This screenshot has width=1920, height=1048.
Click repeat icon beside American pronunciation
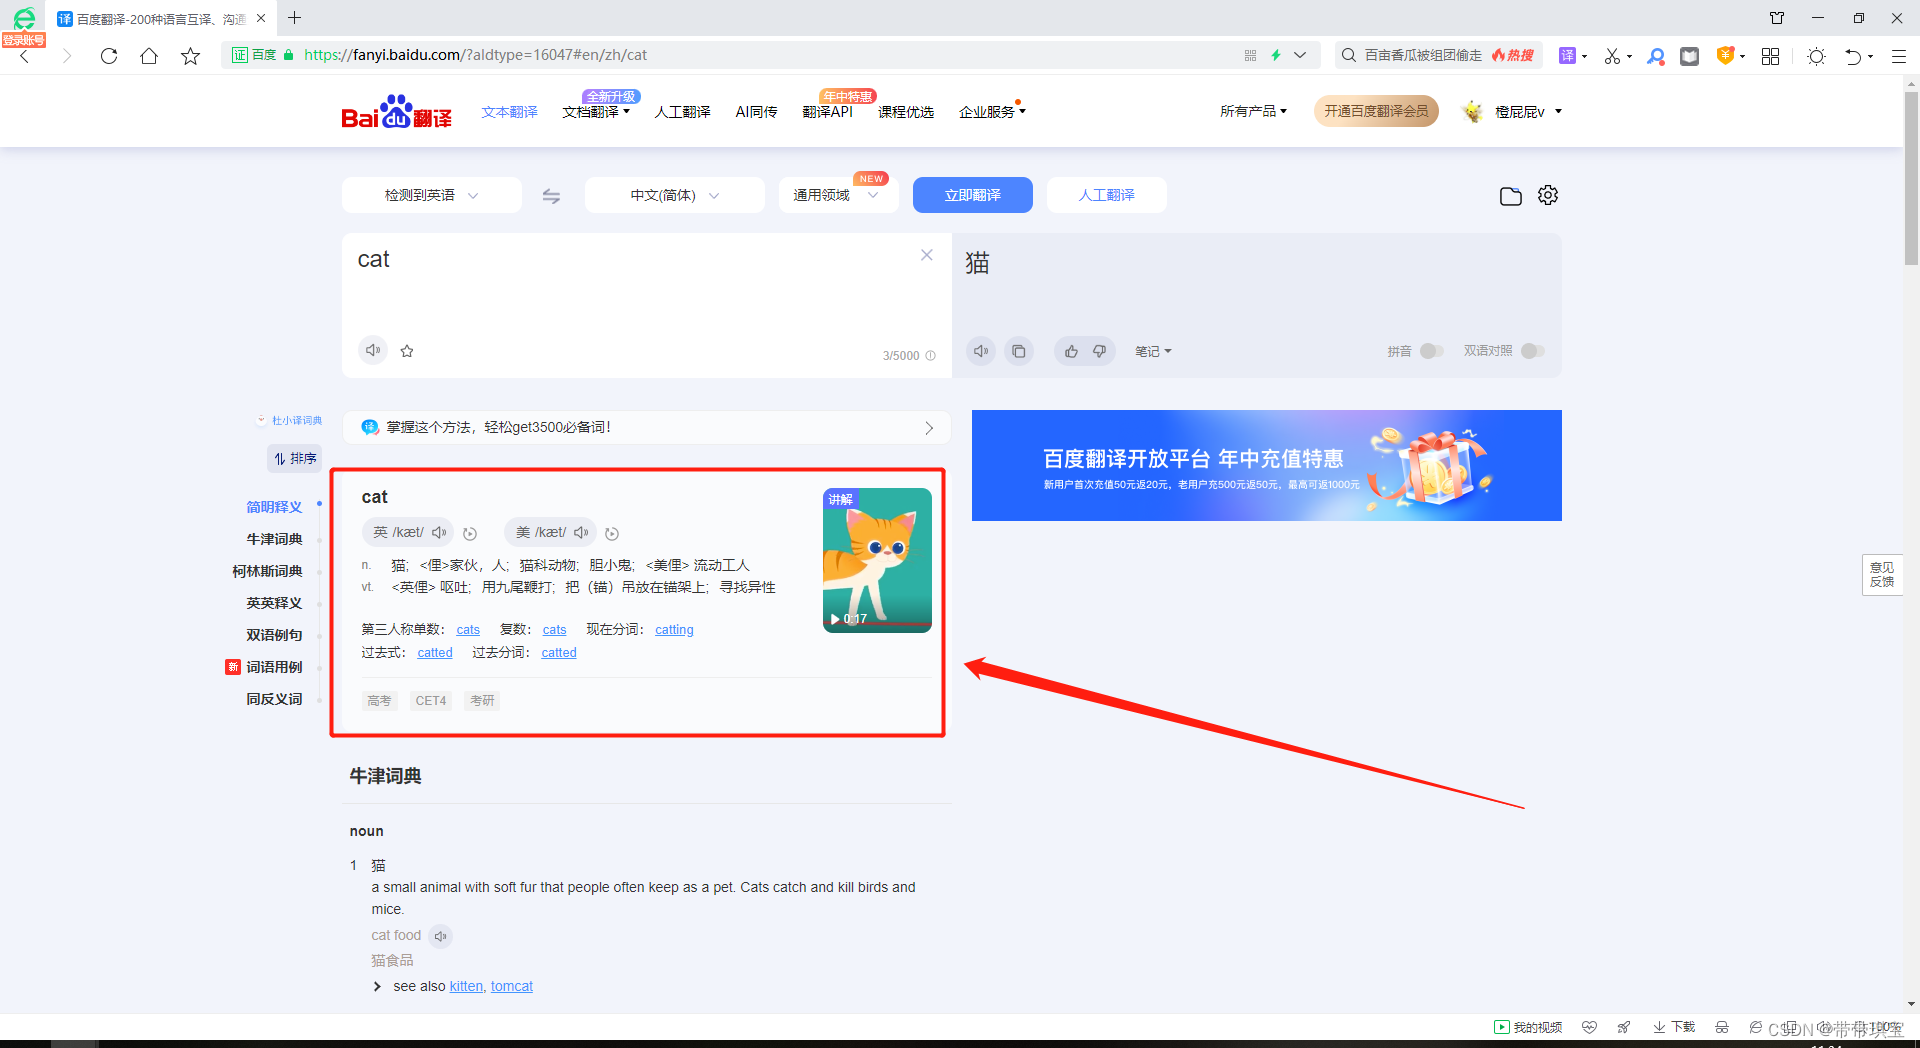(612, 534)
